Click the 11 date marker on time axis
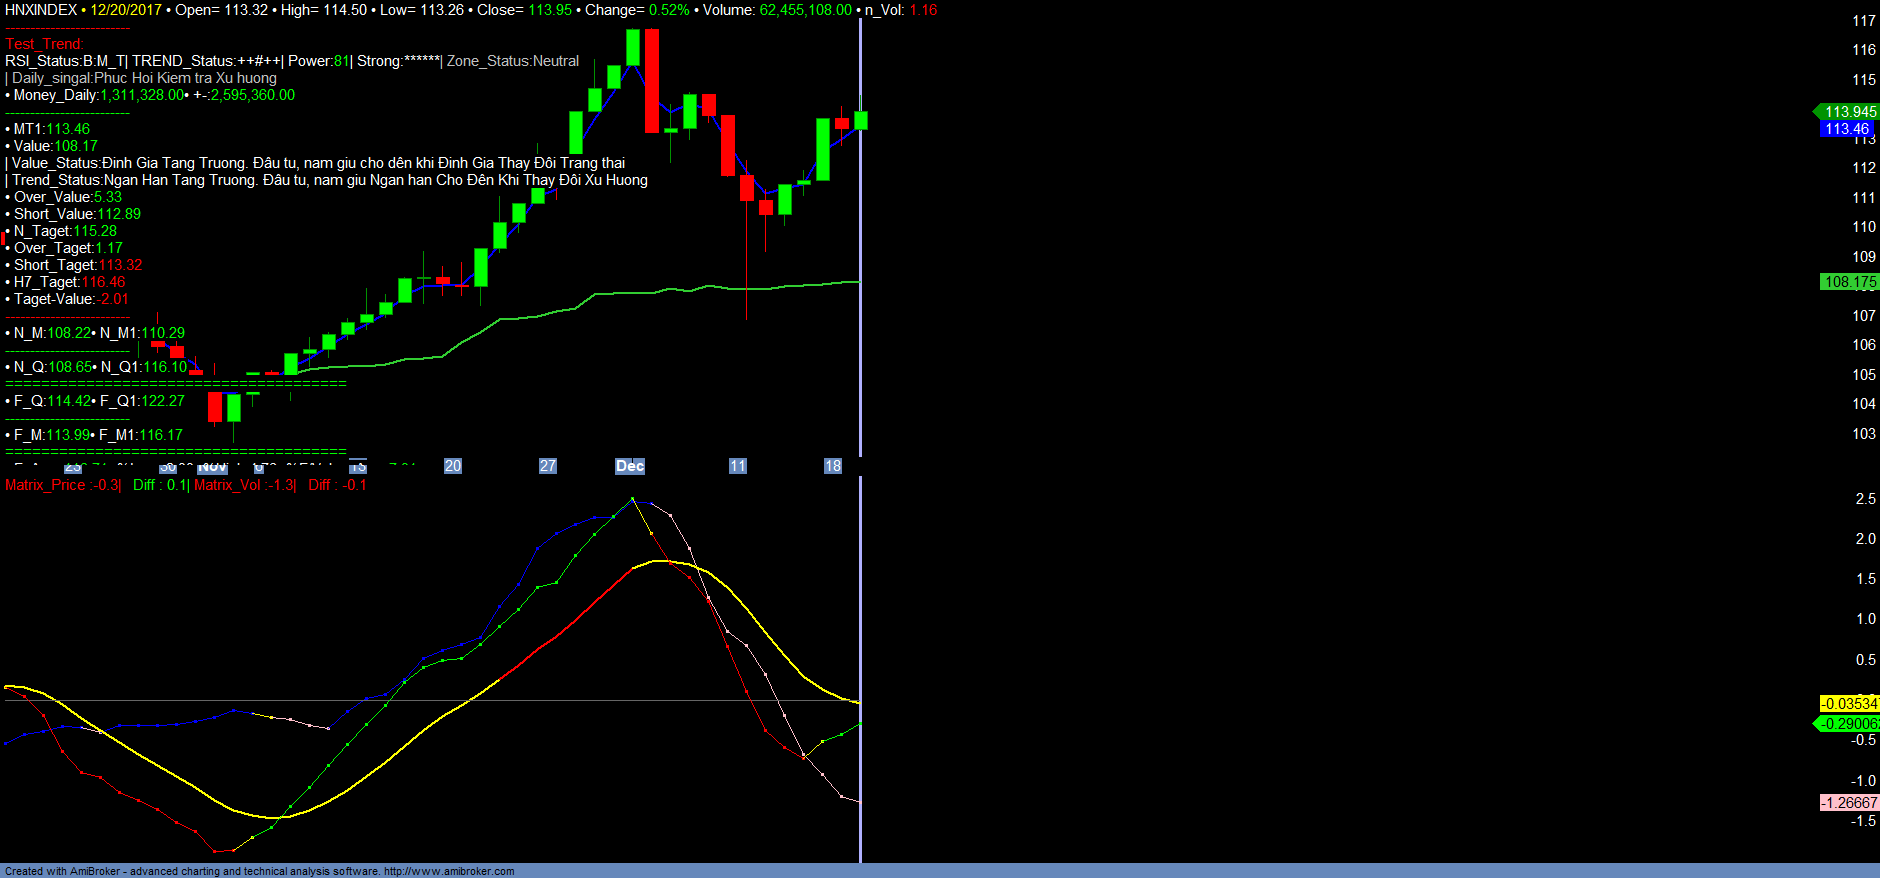The height and width of the screenshot is (878, 1880). click(738, 466)
